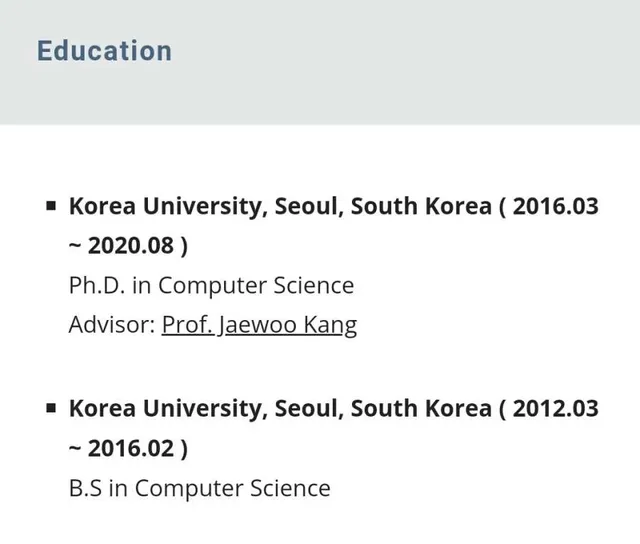Image resolution: width=640 pixels, height=544 pixels.
Task: Click the Education section heading
Action: click(x=104, y=51)
